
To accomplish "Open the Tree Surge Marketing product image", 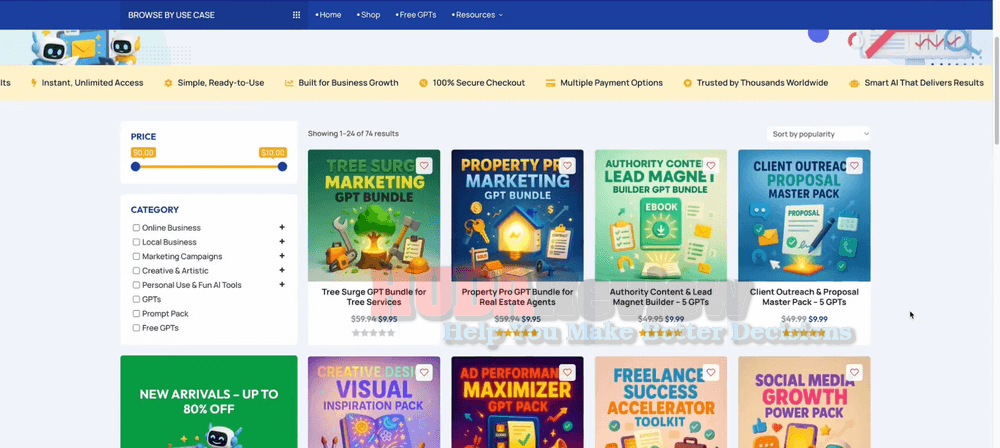I will click(x=374, y=215).
